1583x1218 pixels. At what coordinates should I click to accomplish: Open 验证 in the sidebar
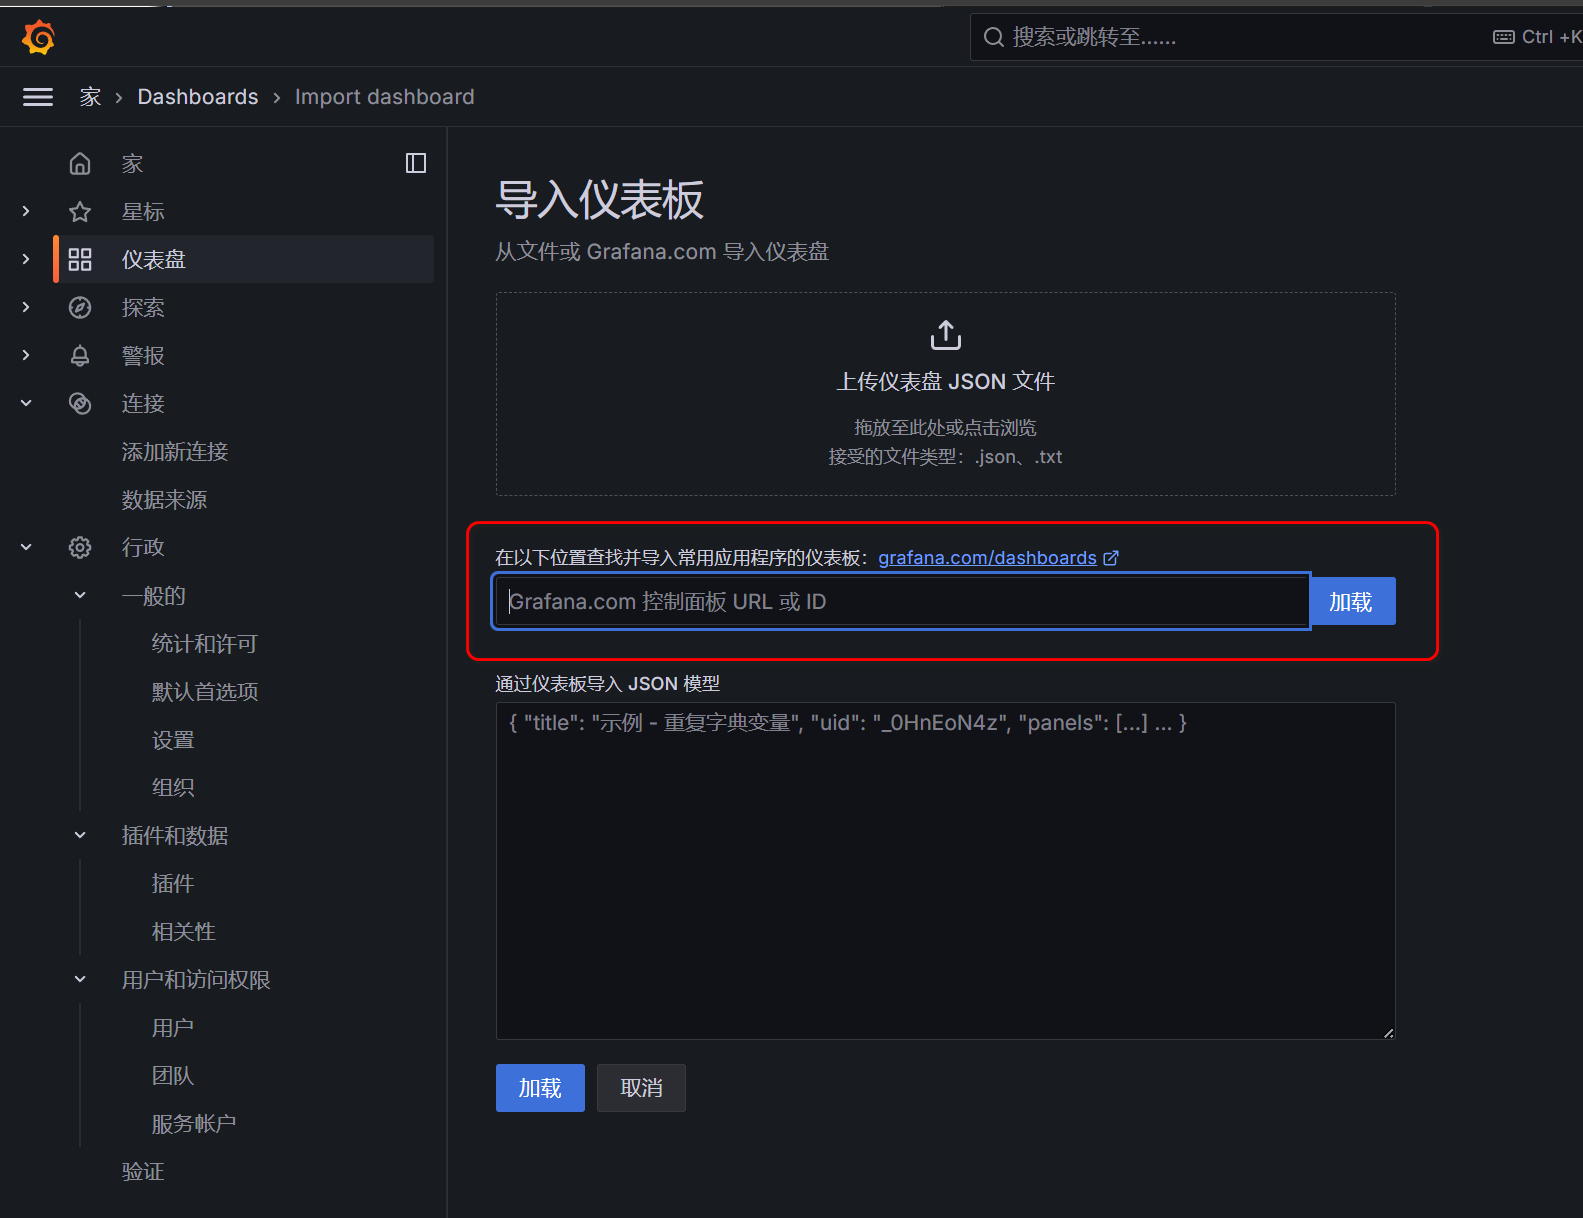tap(142, 1171)
